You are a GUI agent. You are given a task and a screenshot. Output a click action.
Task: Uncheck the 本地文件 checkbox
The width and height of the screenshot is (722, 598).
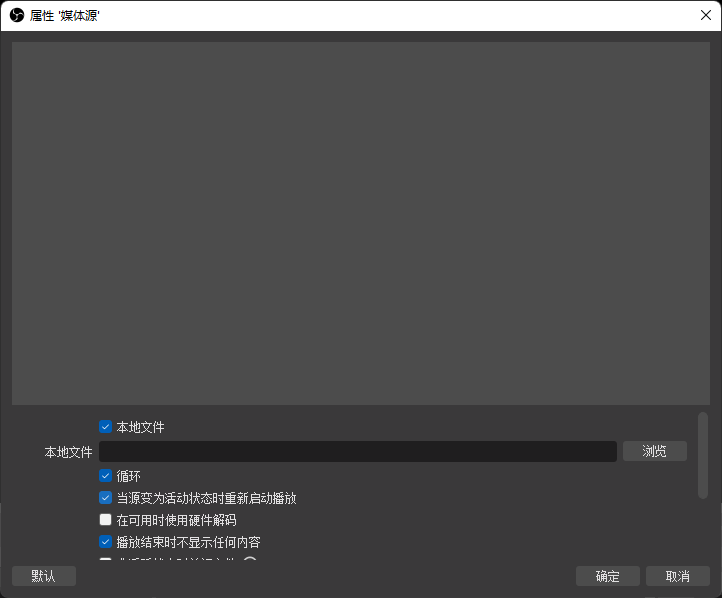pos(106,427)
